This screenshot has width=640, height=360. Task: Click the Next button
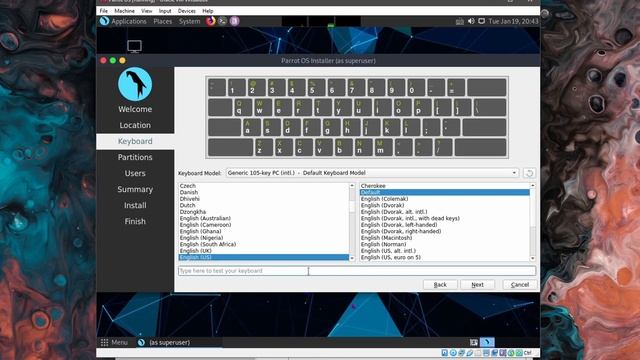[x=478, y=284]
